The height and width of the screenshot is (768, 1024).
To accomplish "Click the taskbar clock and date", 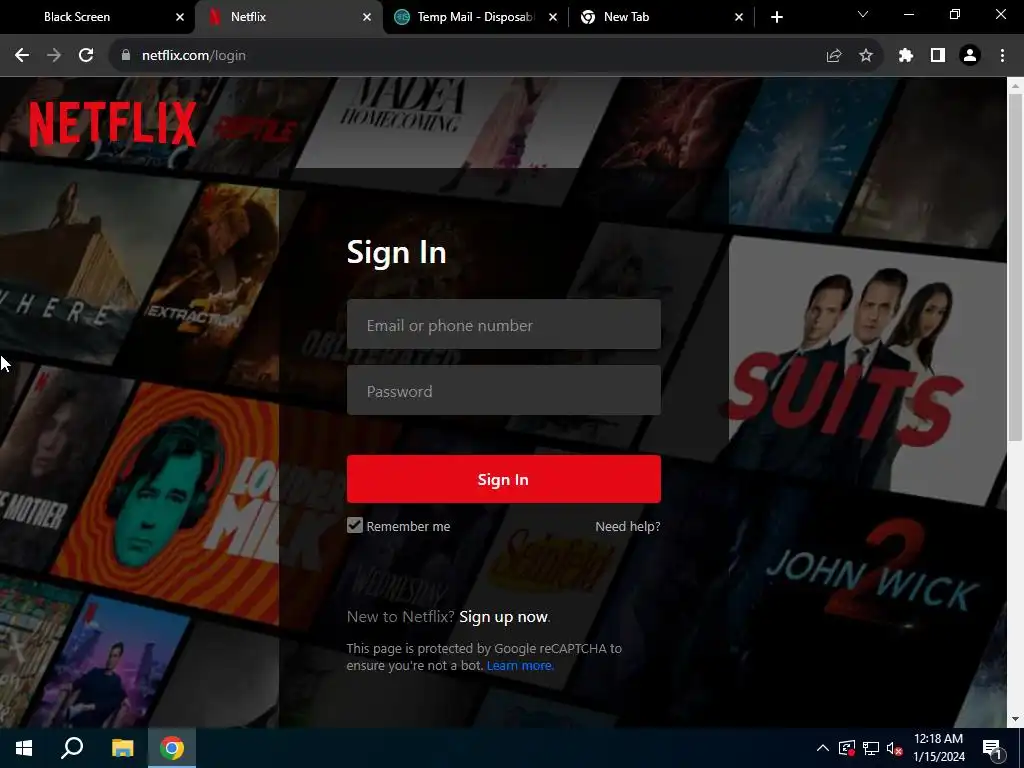I will pyautogui.click(x=938, y=748).
